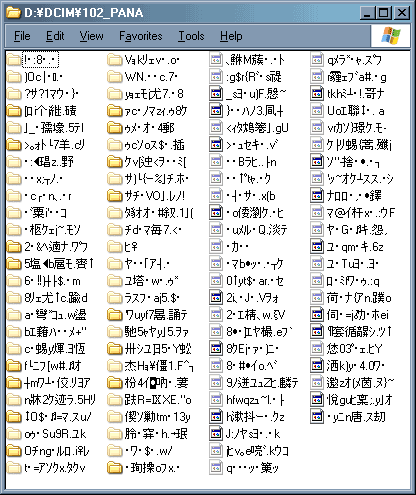Viewport: 416px width, 495px height.
Task: Click the folder name starting "馳5ャヤ"
Action: 156,332
